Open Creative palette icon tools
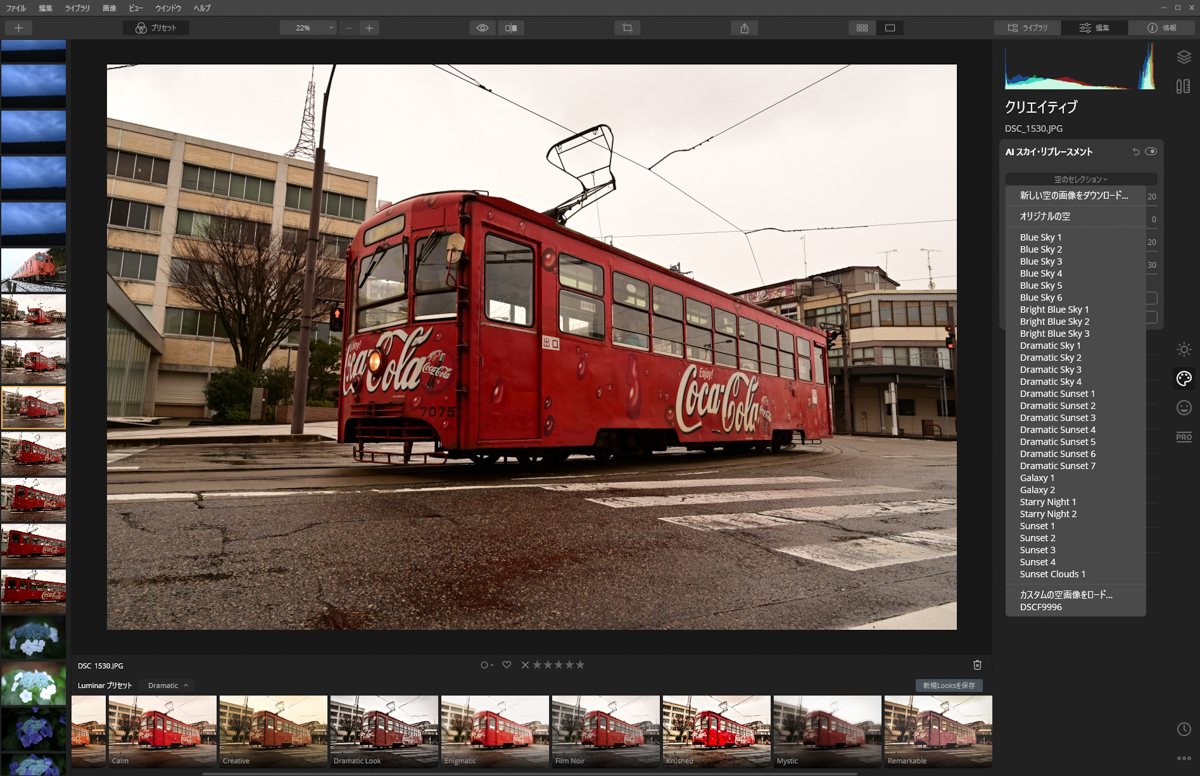This screenshot has width=1200, height=776. coord(1184,378)
